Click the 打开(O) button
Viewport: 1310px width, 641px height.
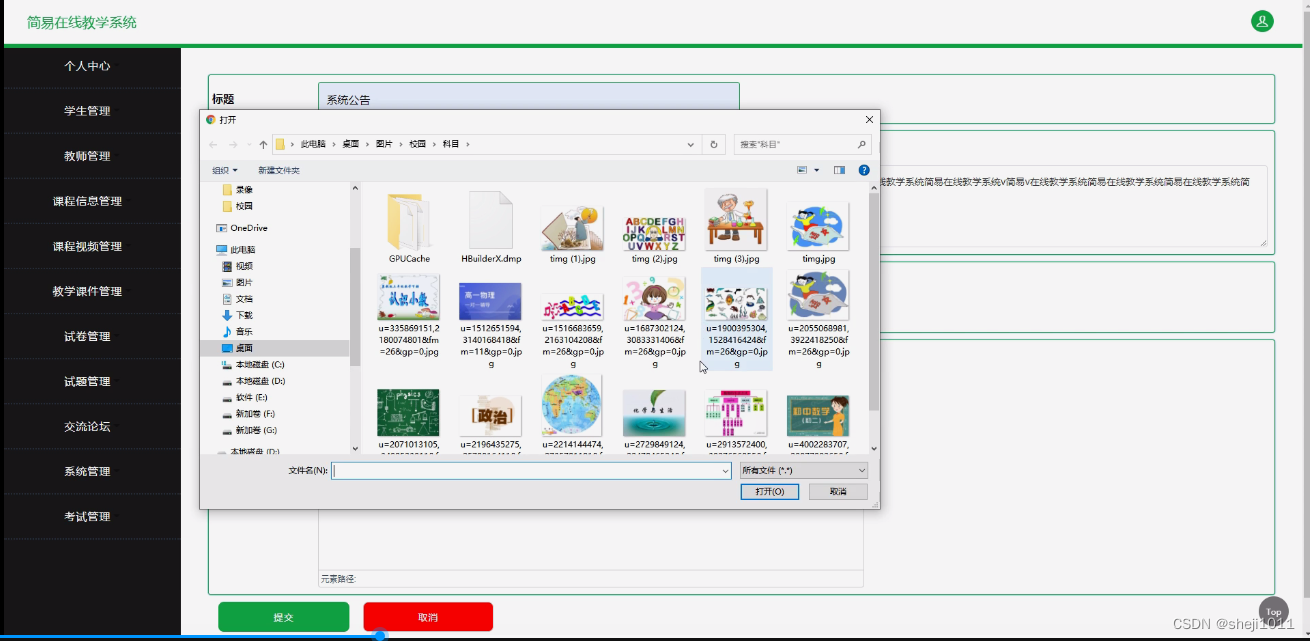pyautogui.click(x=770, y=491)
